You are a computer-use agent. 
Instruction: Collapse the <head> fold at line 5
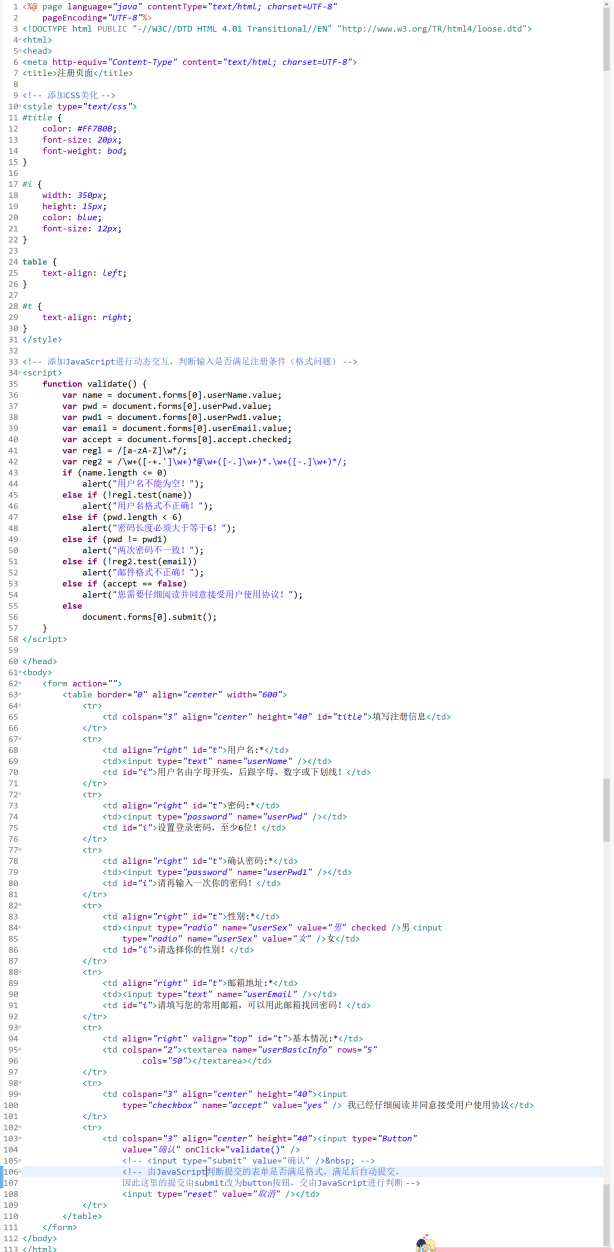[x=20, y=51]
